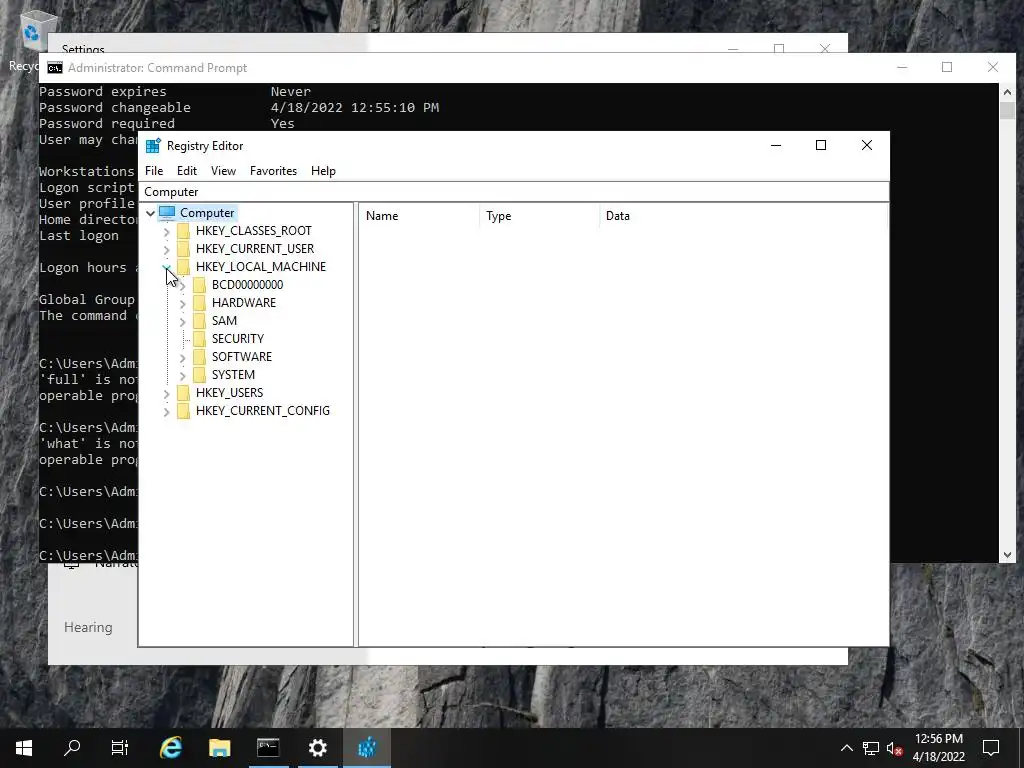Select the HKEY_CURRENT_CONFIG label

(x=263, y=410)
